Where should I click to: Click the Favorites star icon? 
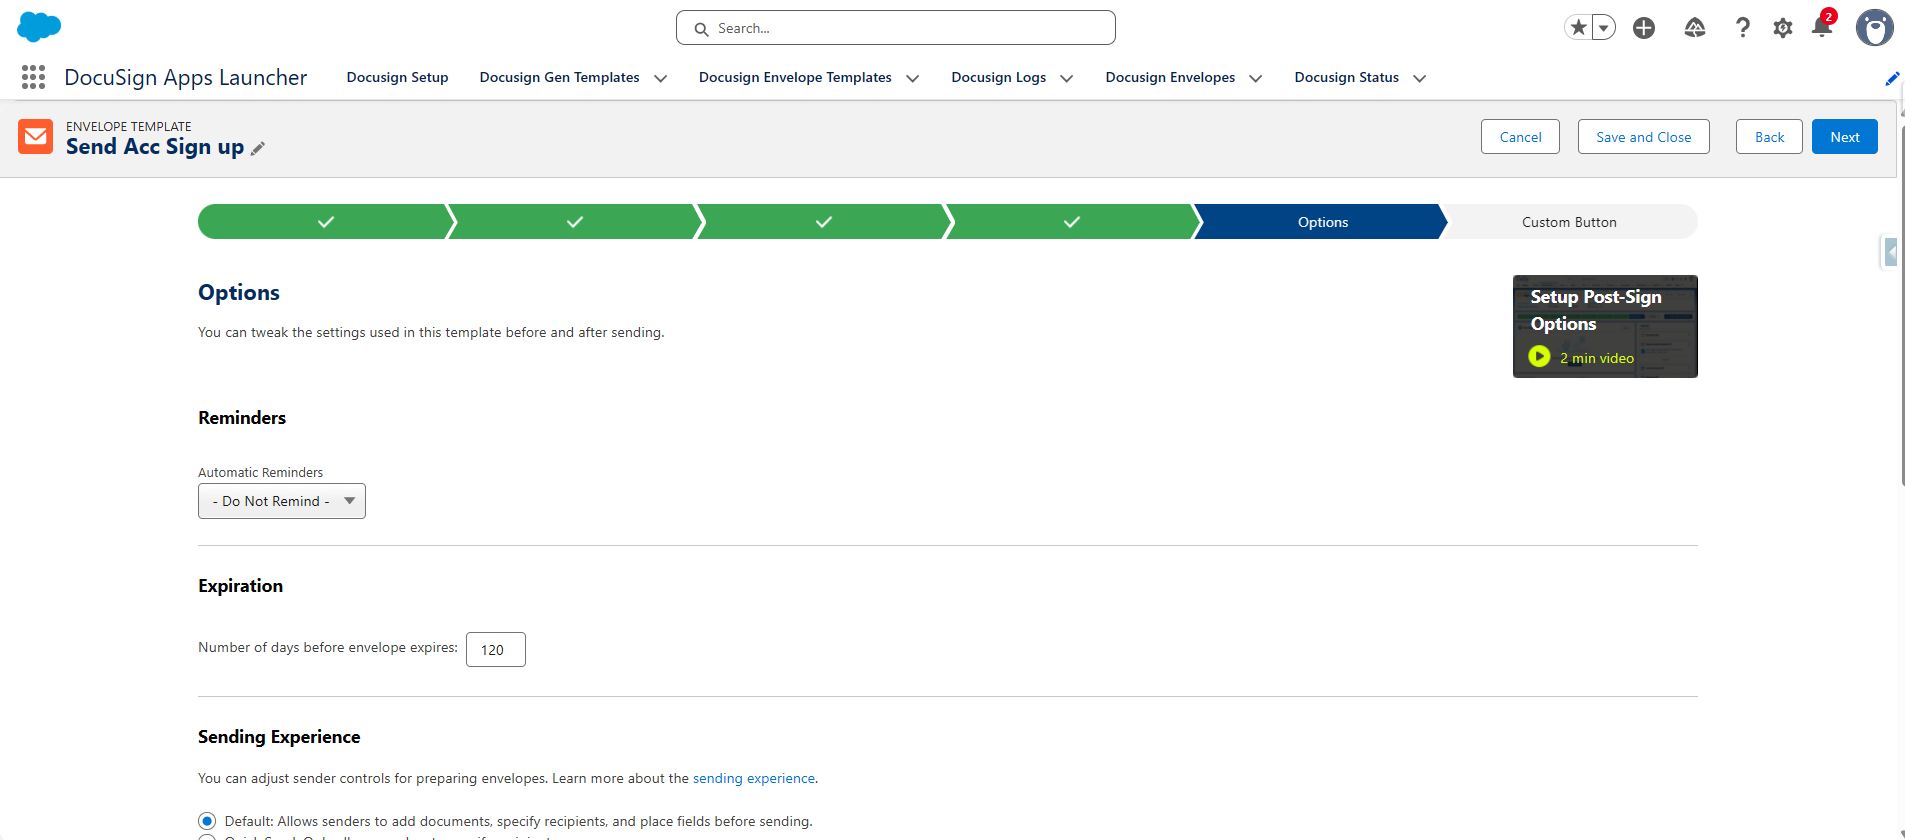[x=1578, y=28]
